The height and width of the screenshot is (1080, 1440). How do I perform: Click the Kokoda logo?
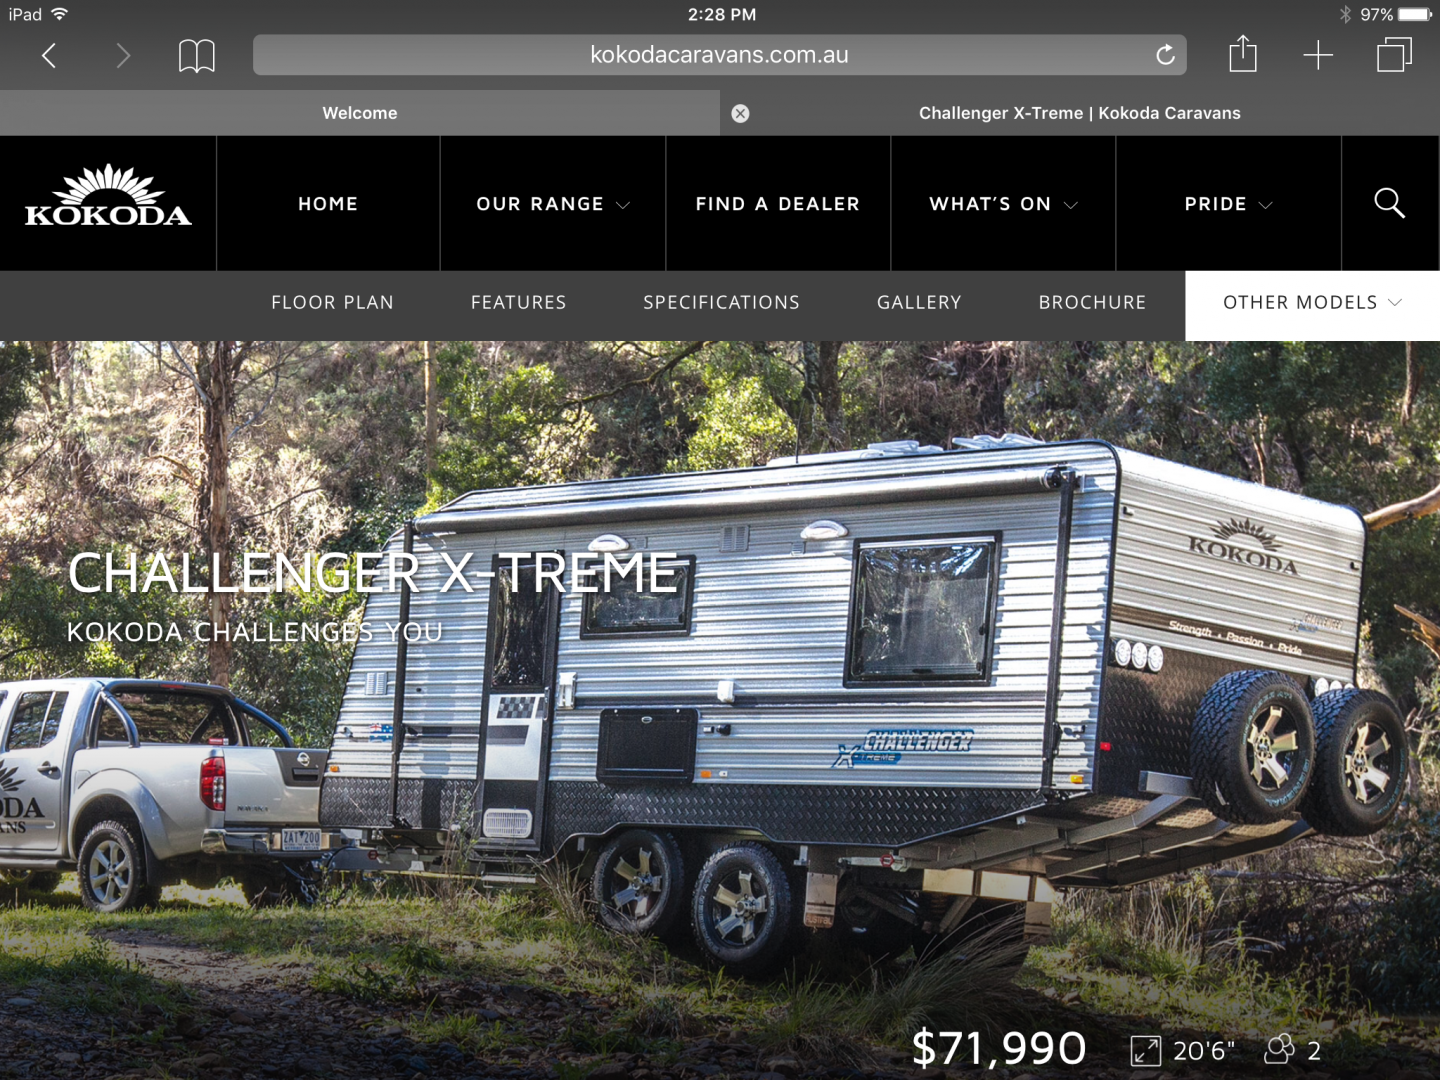click(108, 196)
